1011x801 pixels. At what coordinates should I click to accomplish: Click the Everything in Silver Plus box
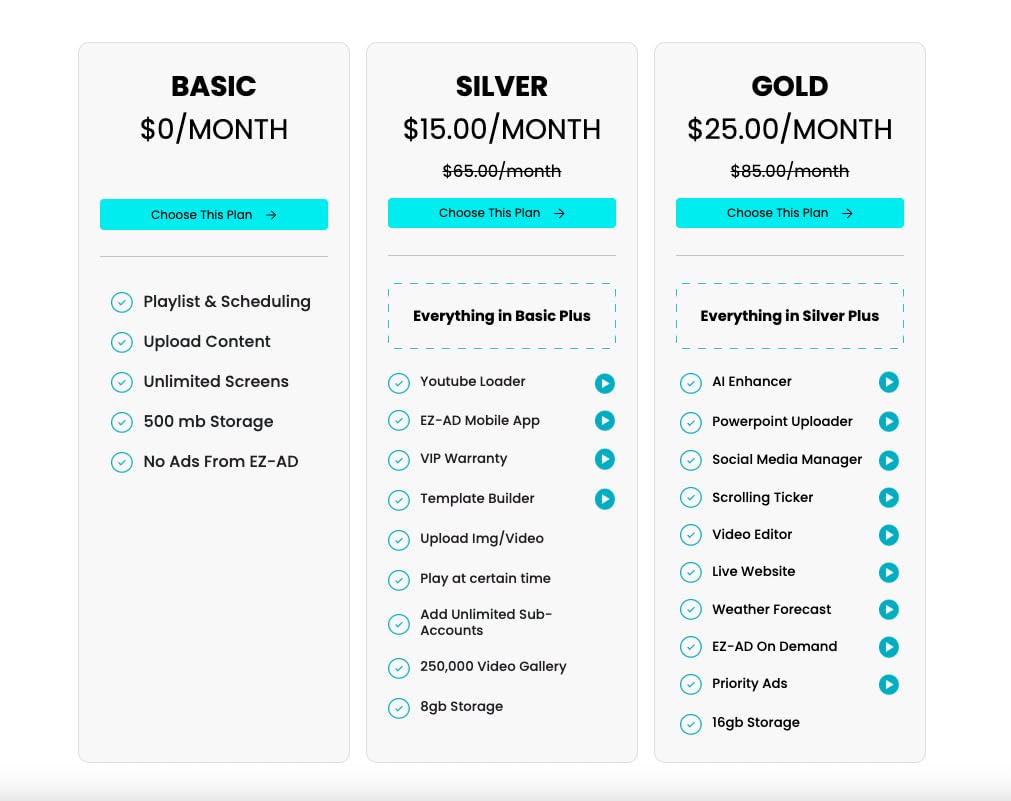coord(789,316)
